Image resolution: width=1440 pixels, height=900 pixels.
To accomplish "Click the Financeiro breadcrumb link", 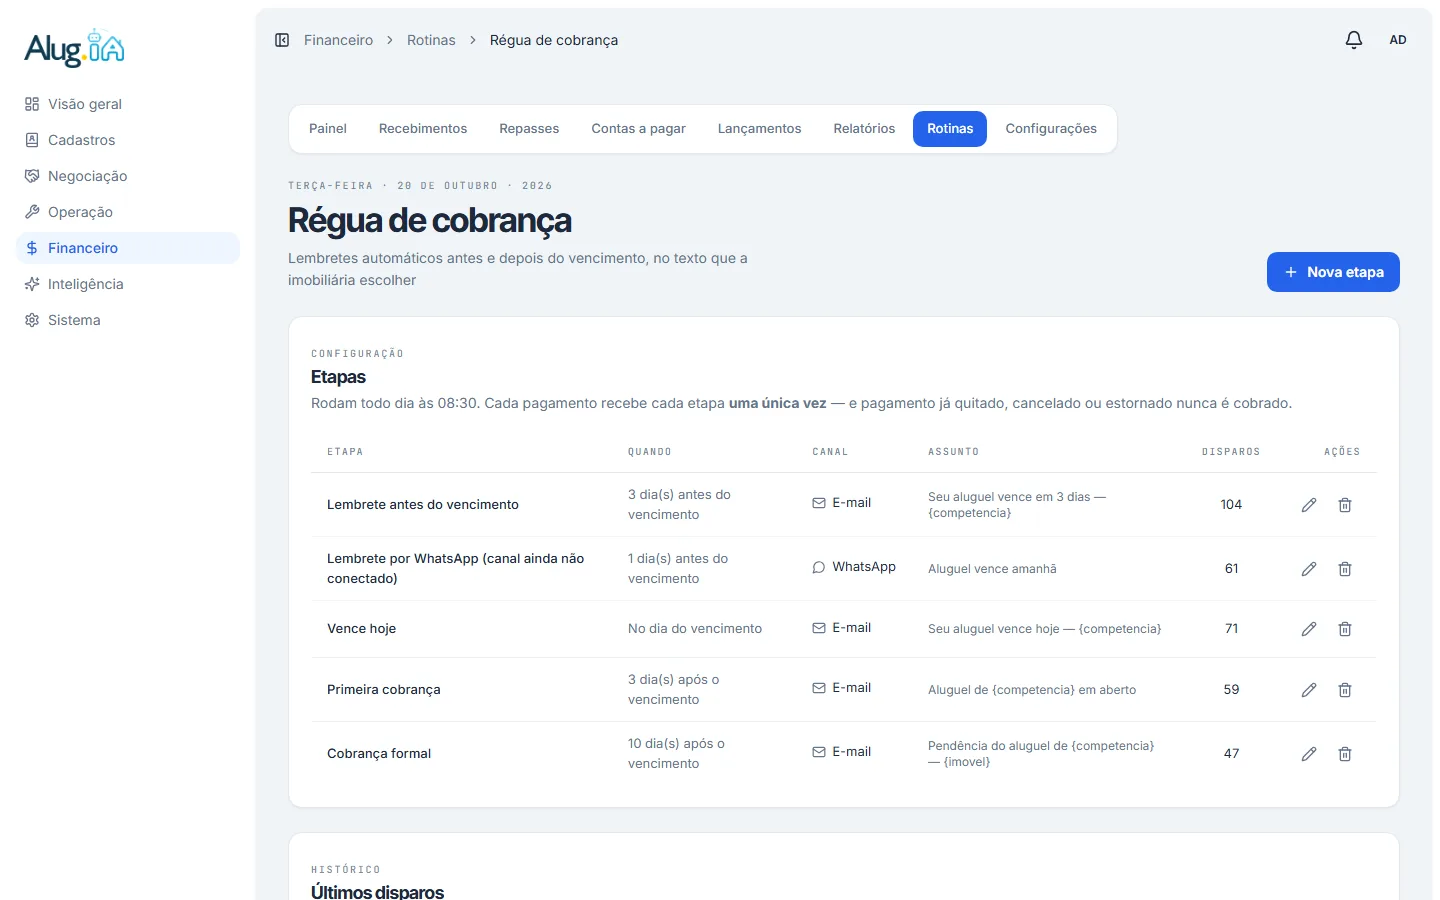I will point(338,40).
